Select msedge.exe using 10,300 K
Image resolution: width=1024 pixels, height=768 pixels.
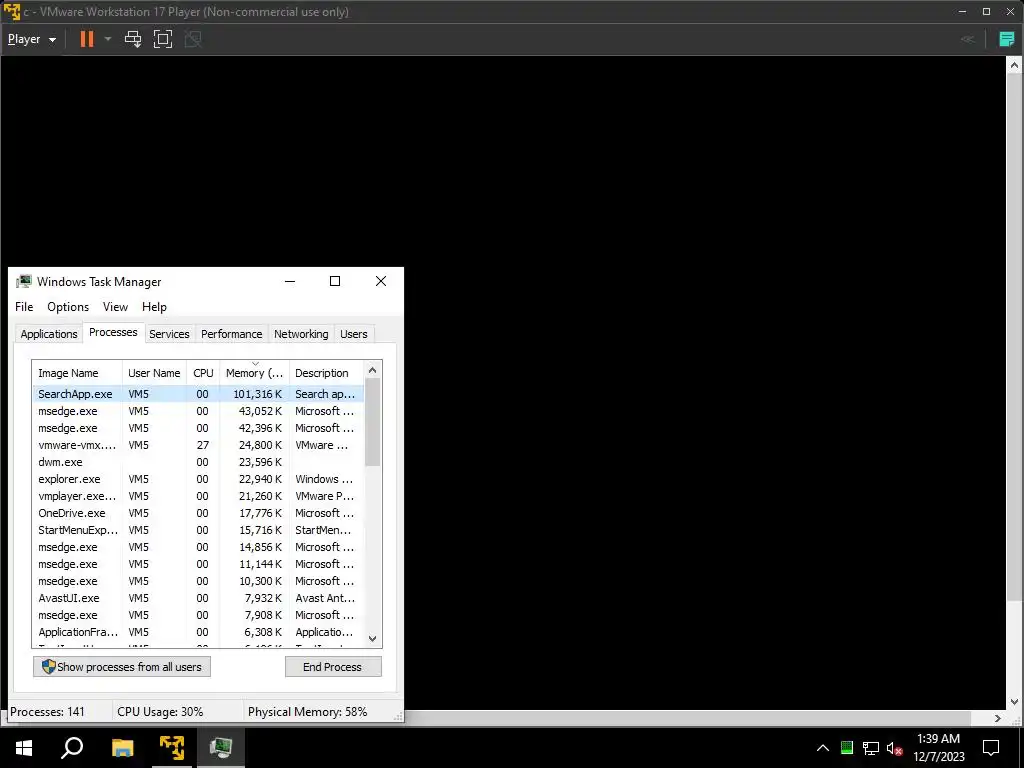[x=198, y=581]
